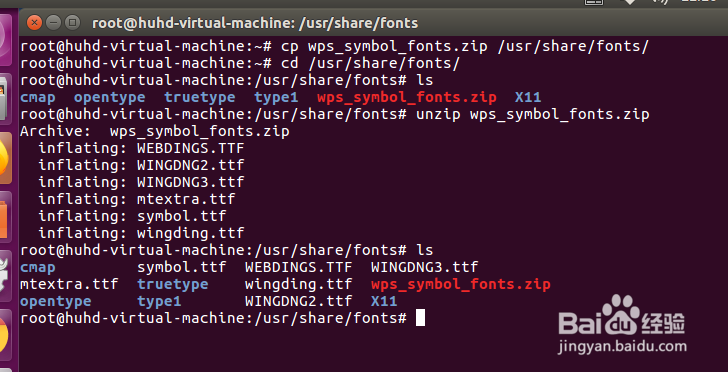728x372 pixels.
Task: Minimize the terminal window
Action: 53,22
